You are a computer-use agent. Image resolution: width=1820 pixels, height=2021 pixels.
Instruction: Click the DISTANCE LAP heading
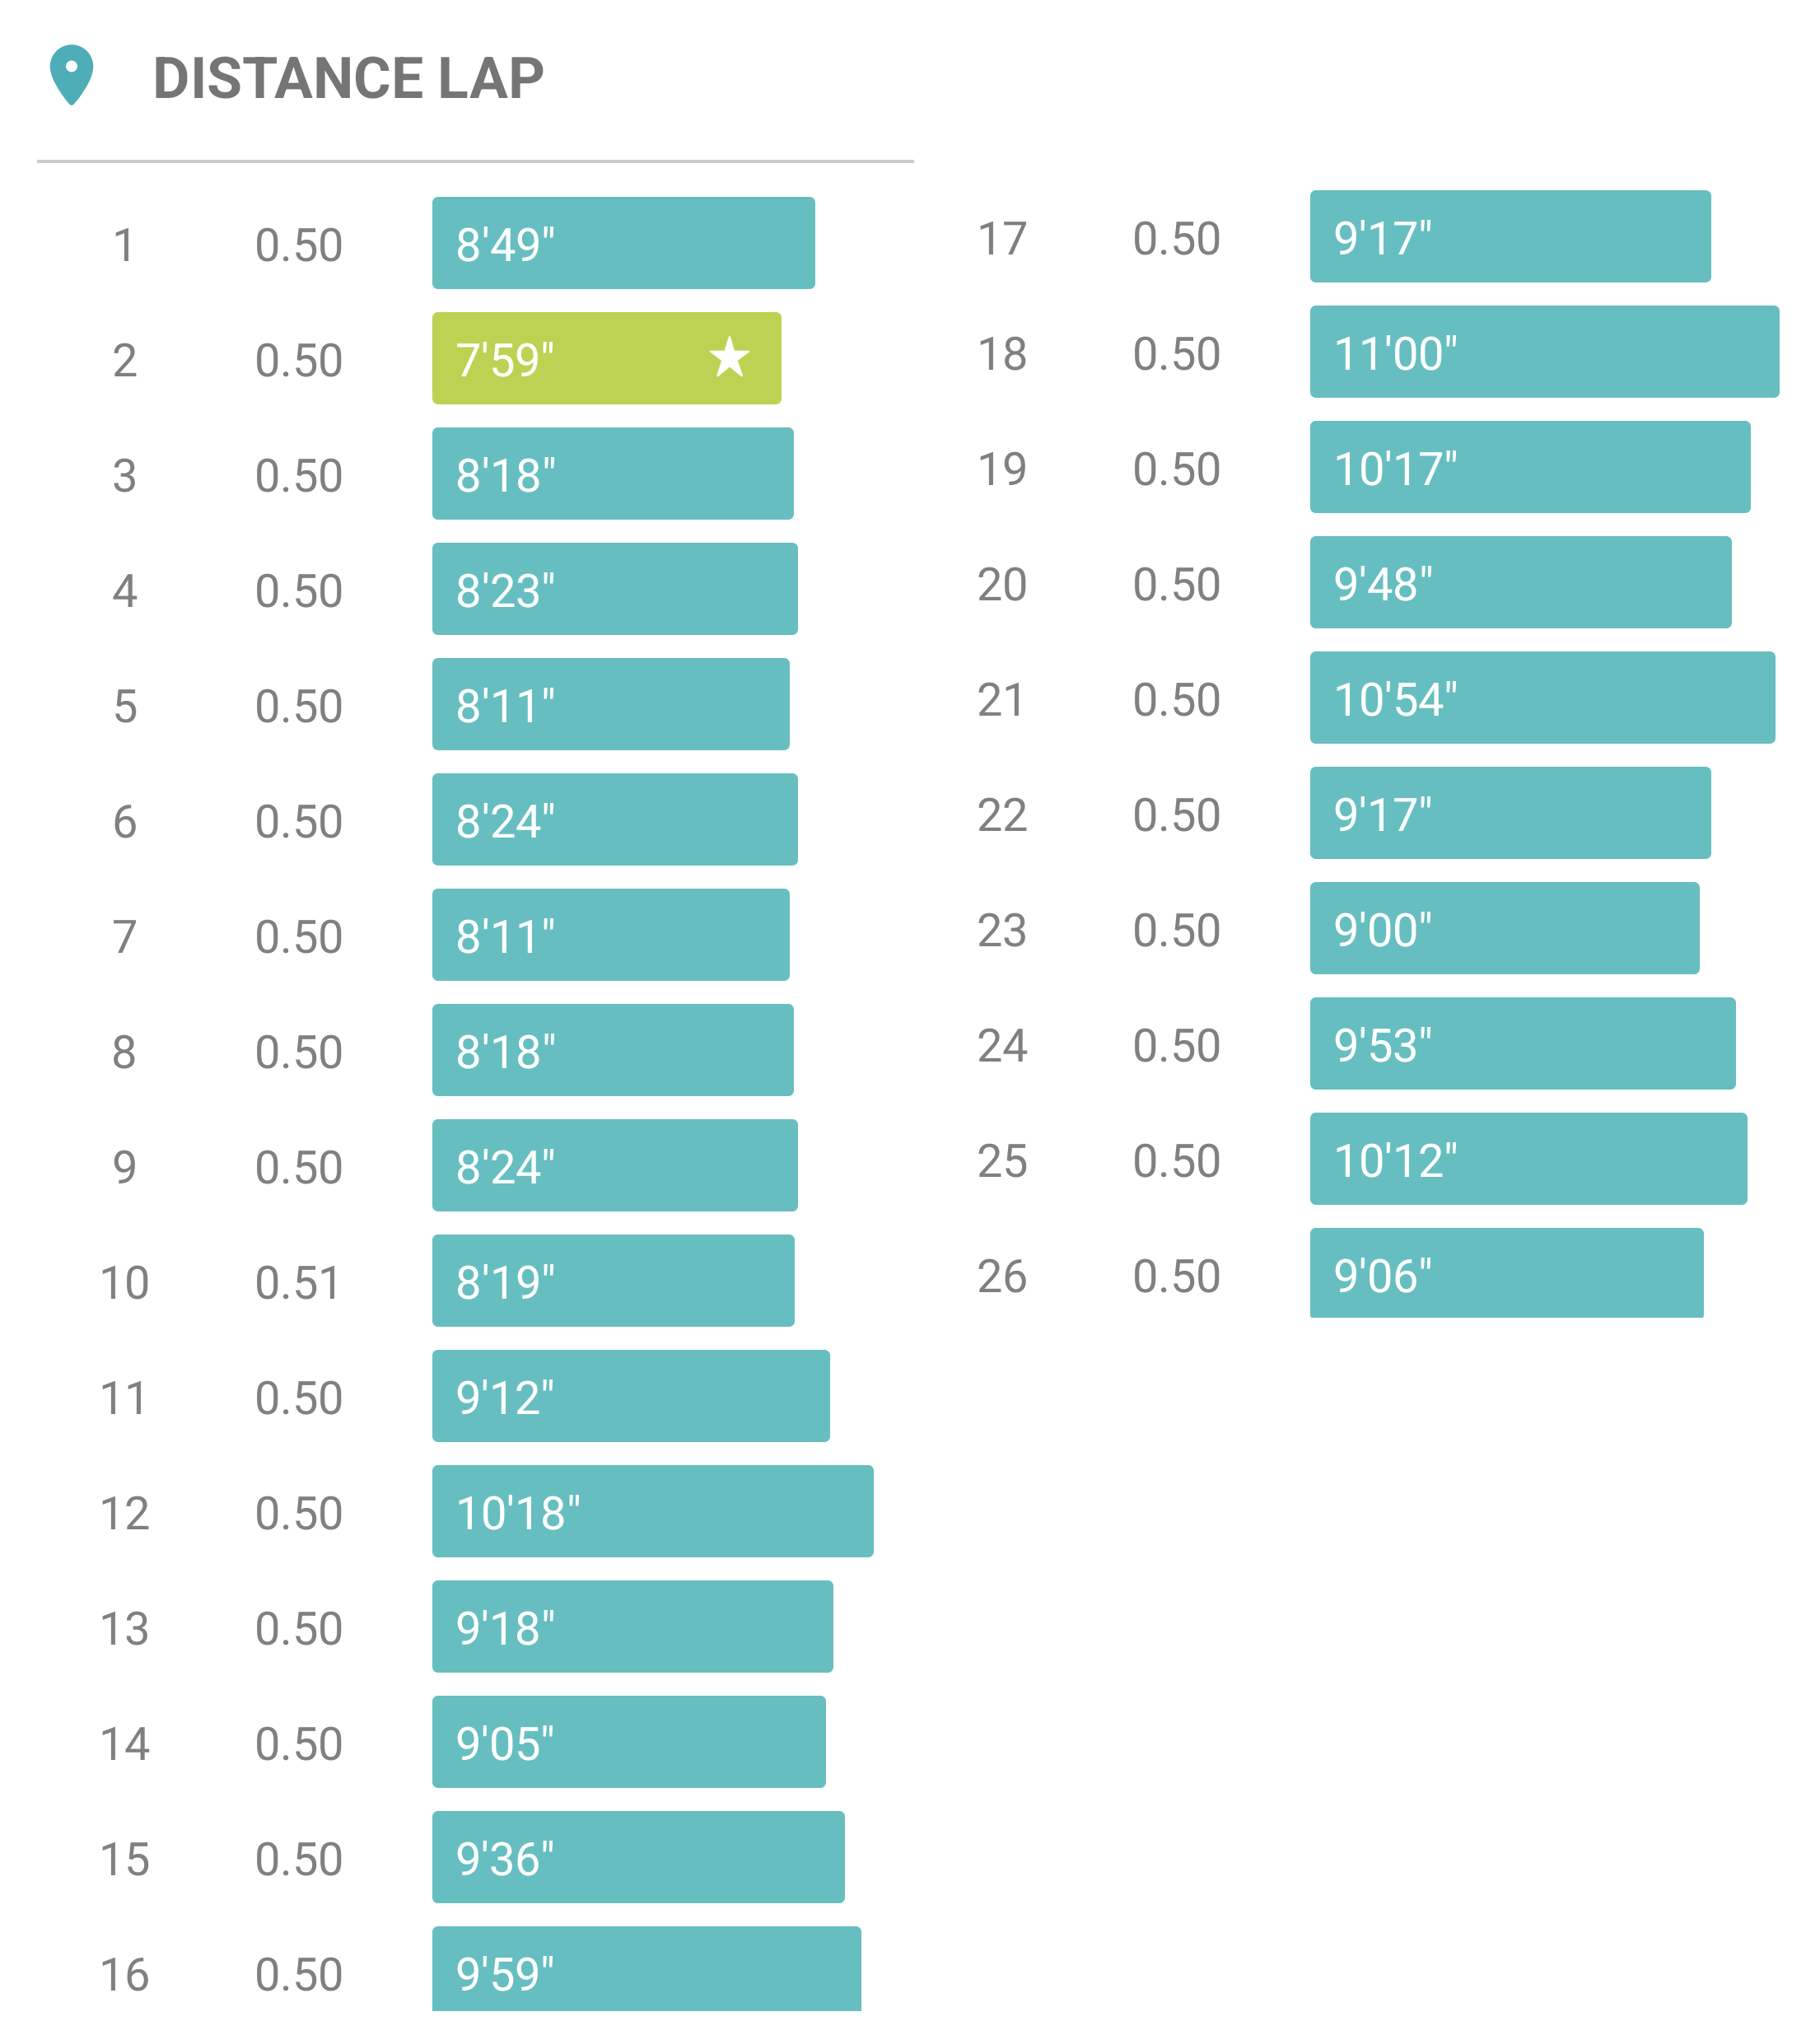348,78
